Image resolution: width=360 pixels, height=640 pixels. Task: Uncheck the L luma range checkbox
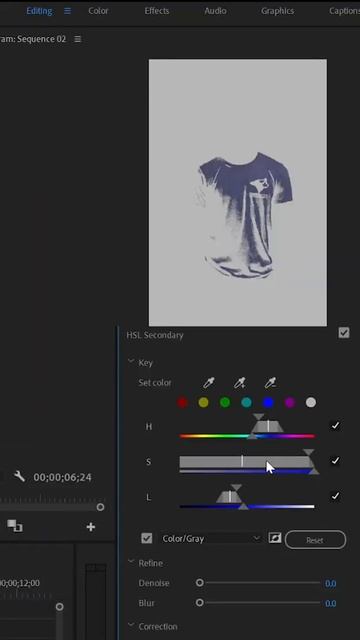coord(335,496)
